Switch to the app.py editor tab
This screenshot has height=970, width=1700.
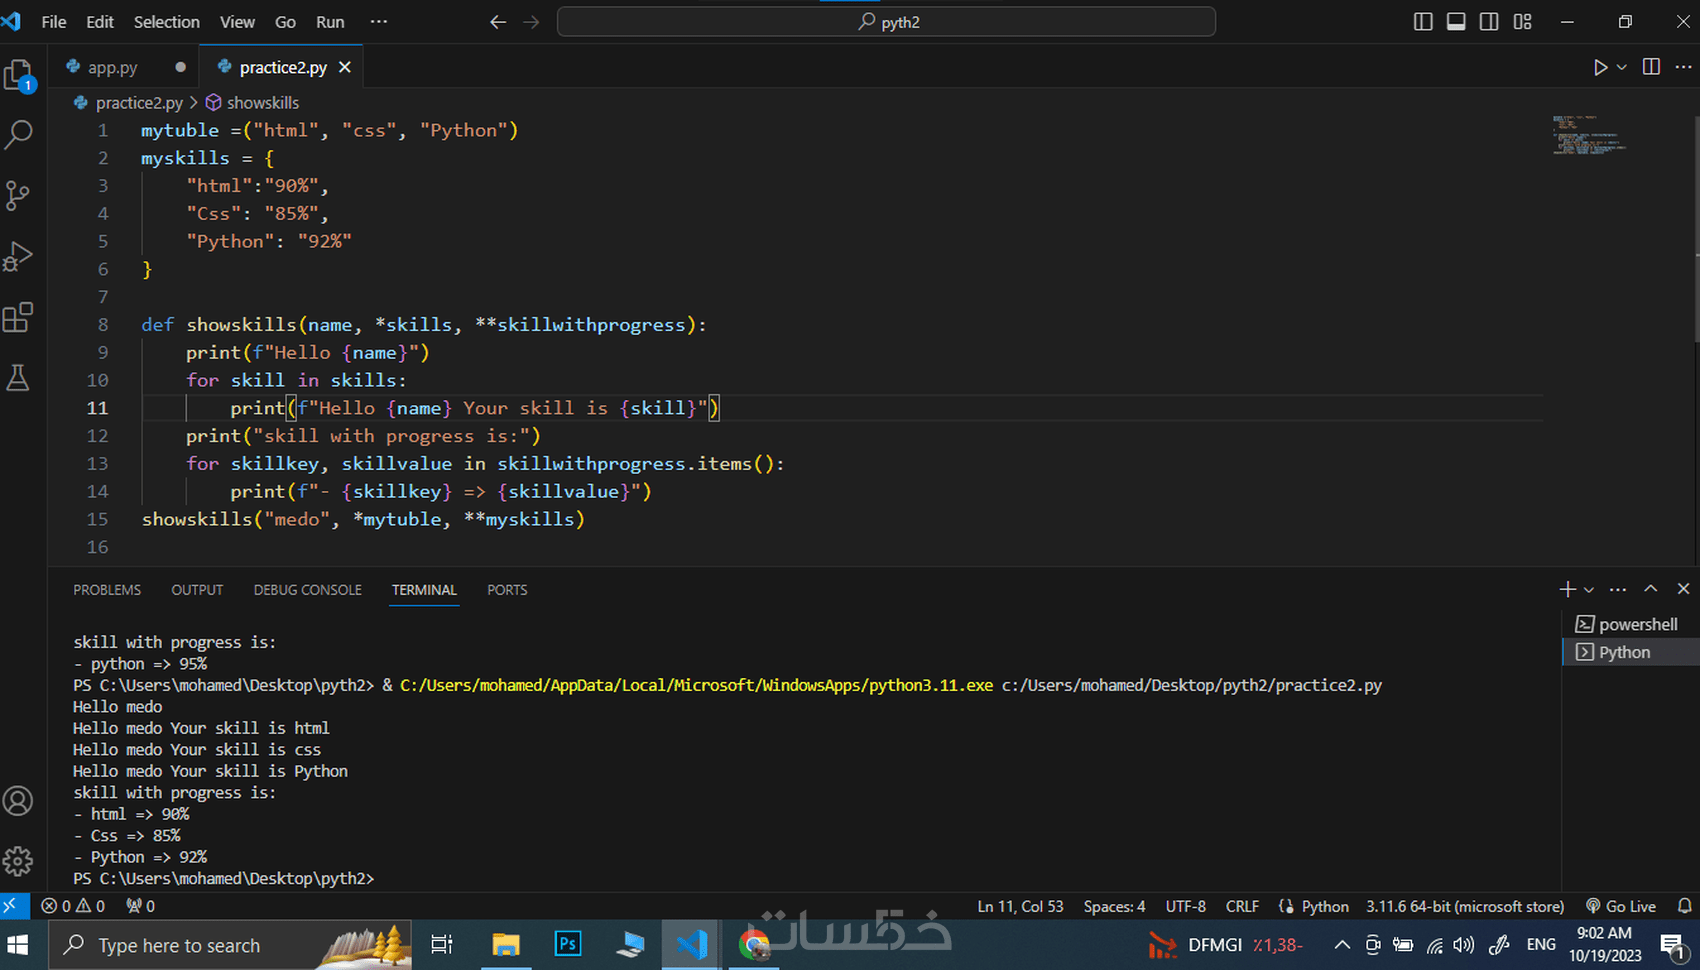point(112,68)
